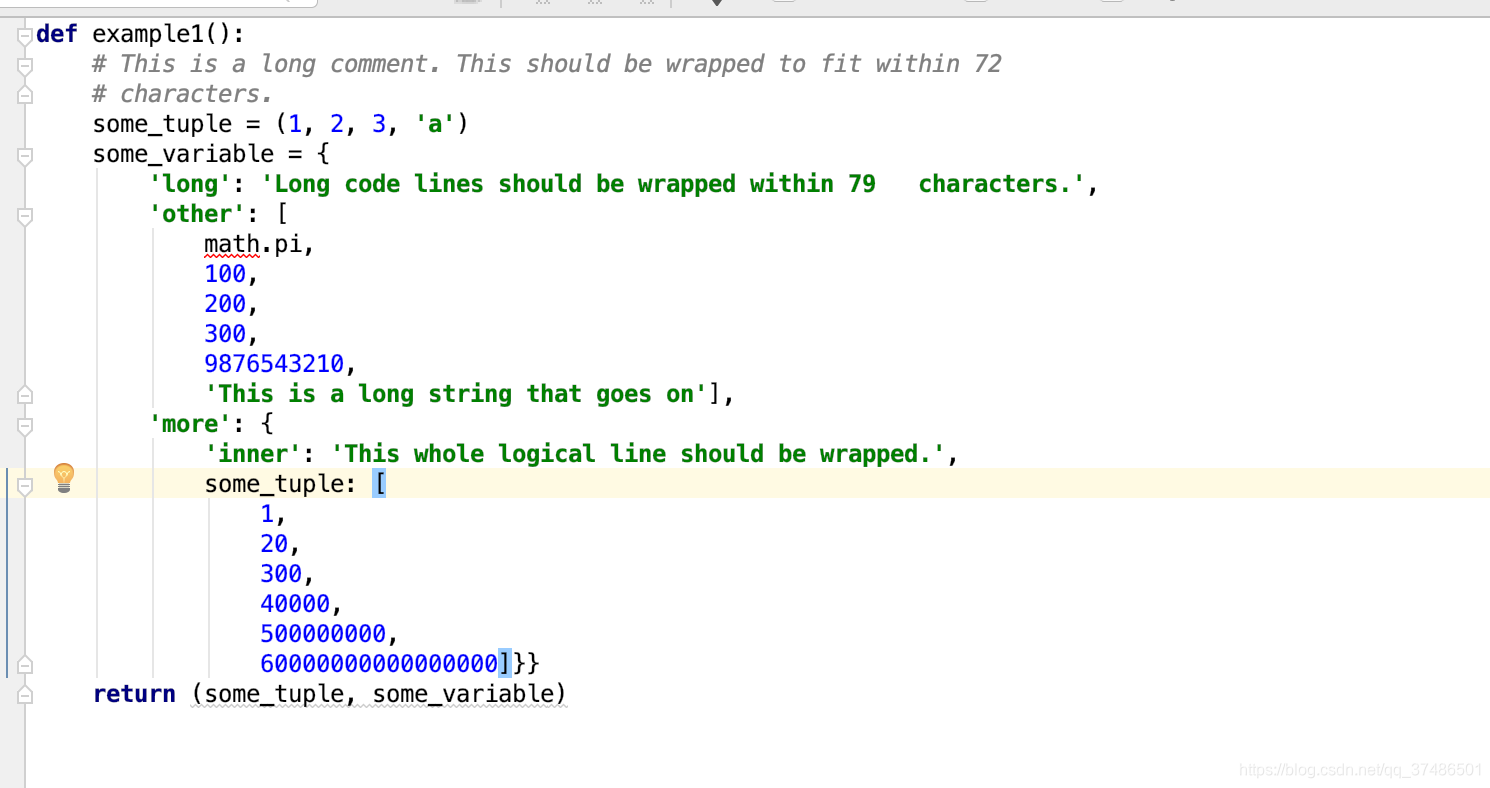Click the highlighted opening bracket after some_tuple:
Viewport: 1490px width, 788px height.
(379, 484)
